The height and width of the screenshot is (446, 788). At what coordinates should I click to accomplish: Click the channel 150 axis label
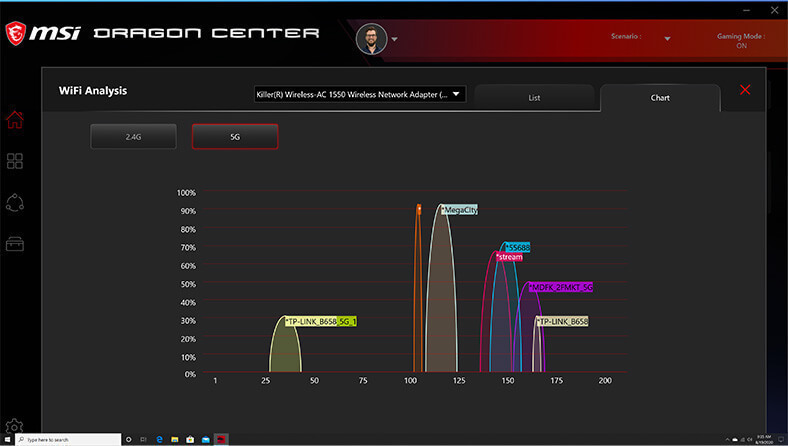click(508, 381)
